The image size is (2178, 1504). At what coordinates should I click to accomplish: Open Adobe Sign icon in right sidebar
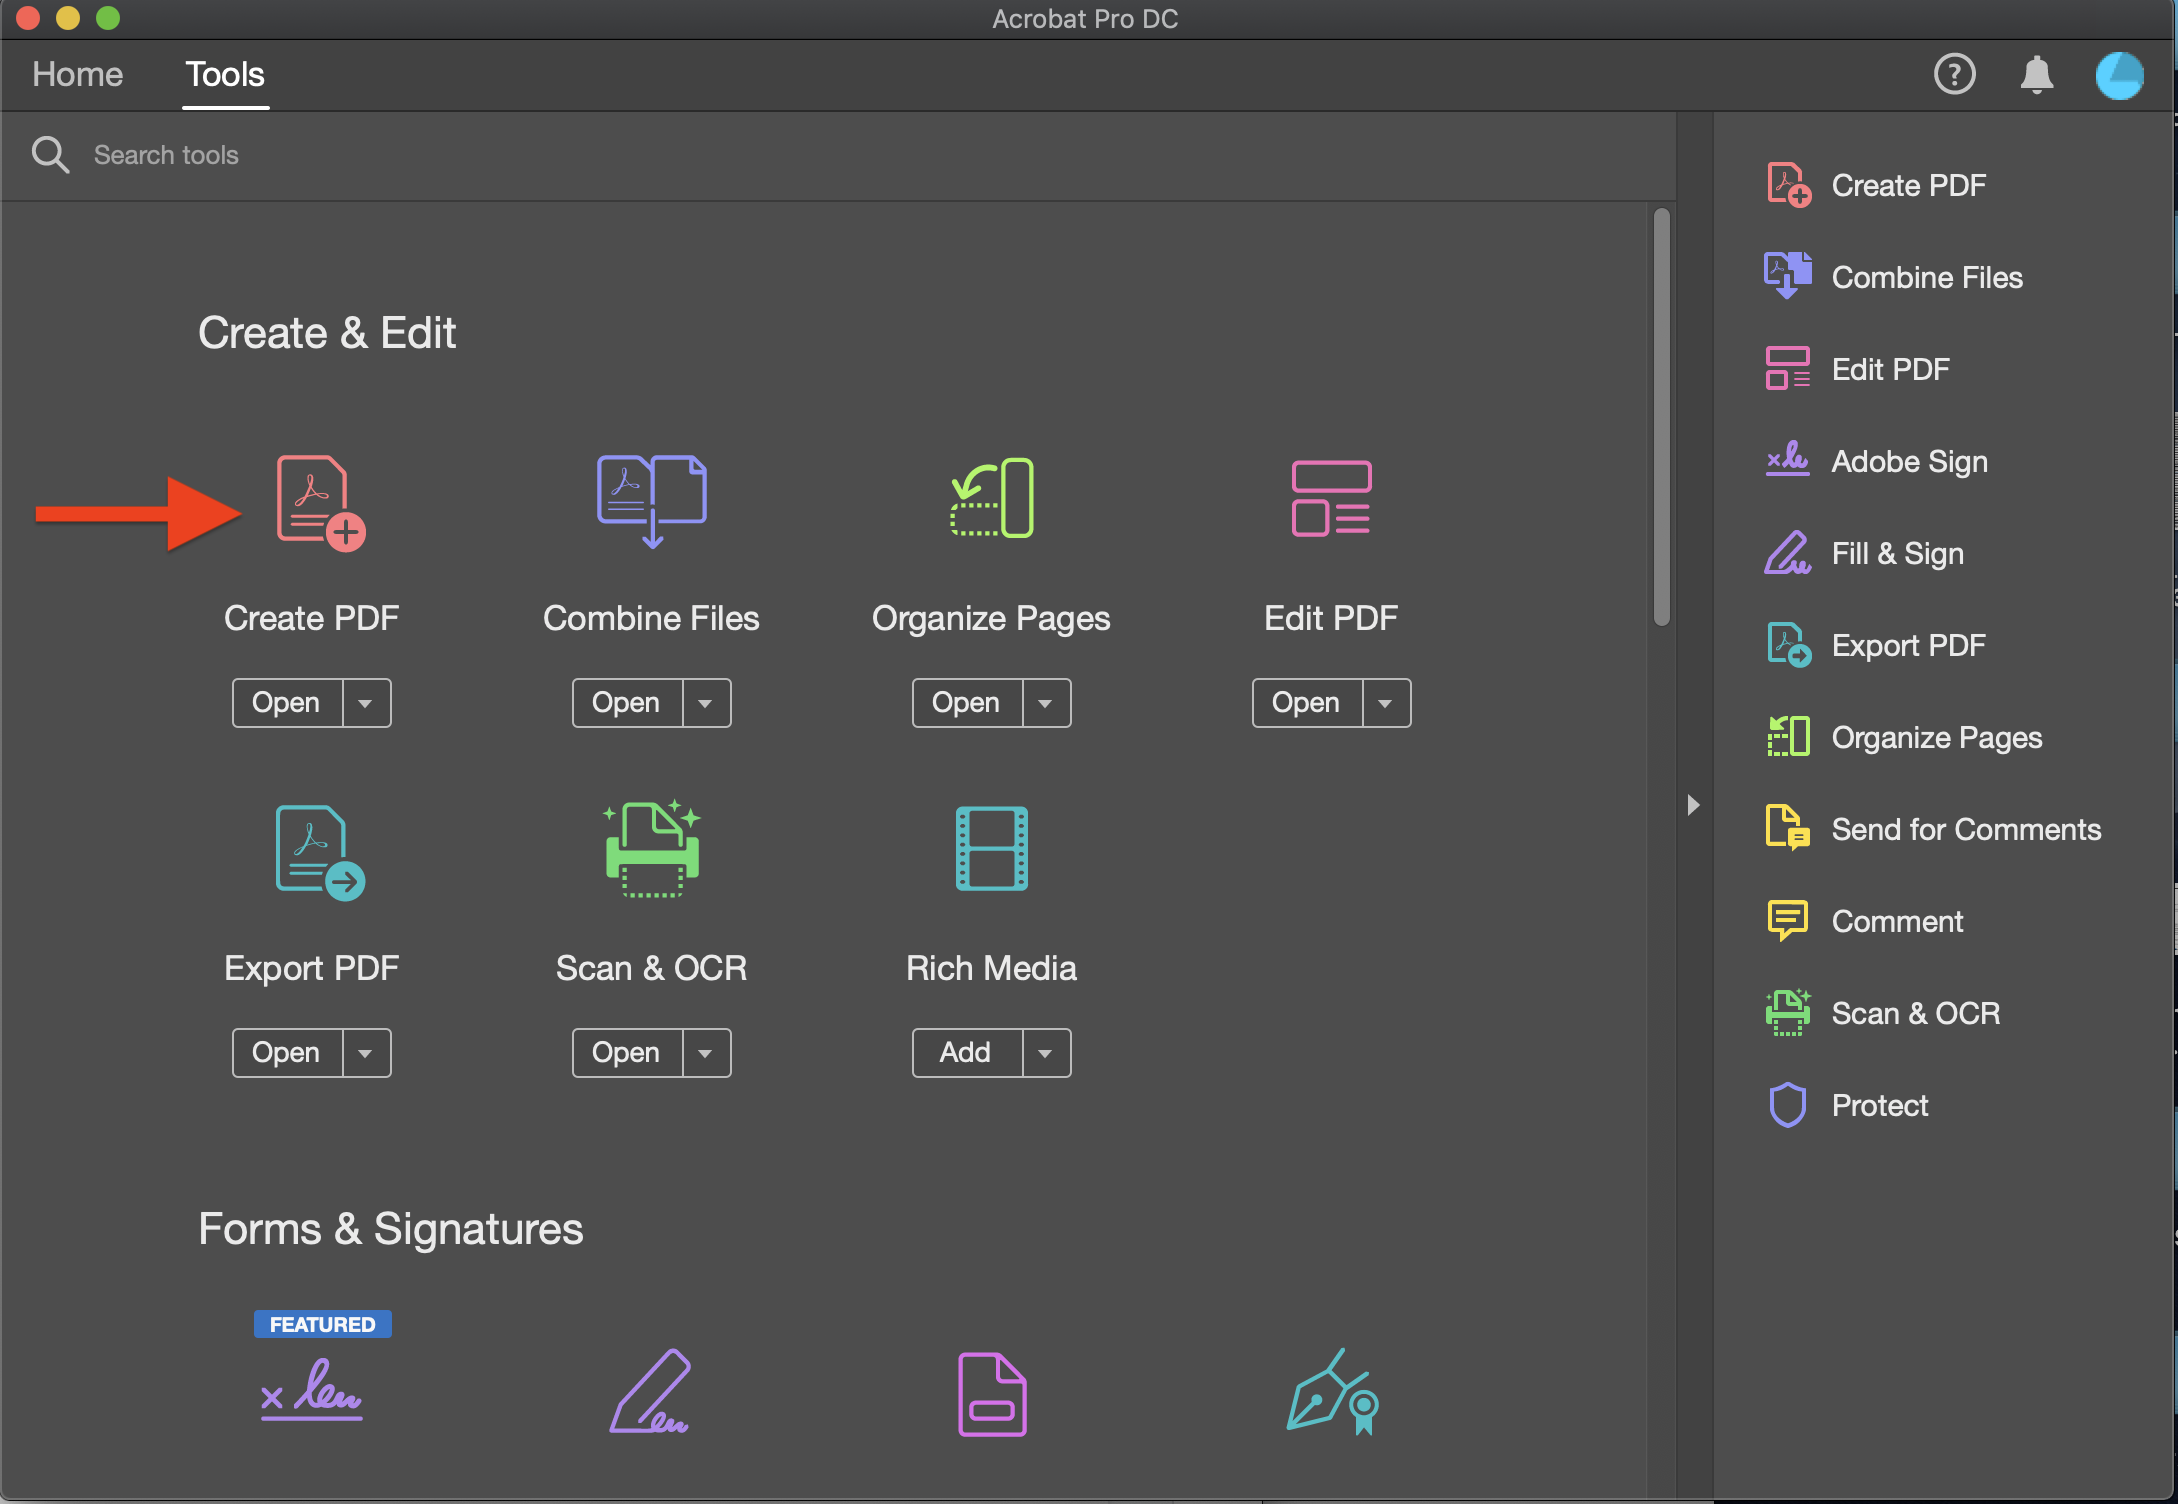click(1788, 460)
